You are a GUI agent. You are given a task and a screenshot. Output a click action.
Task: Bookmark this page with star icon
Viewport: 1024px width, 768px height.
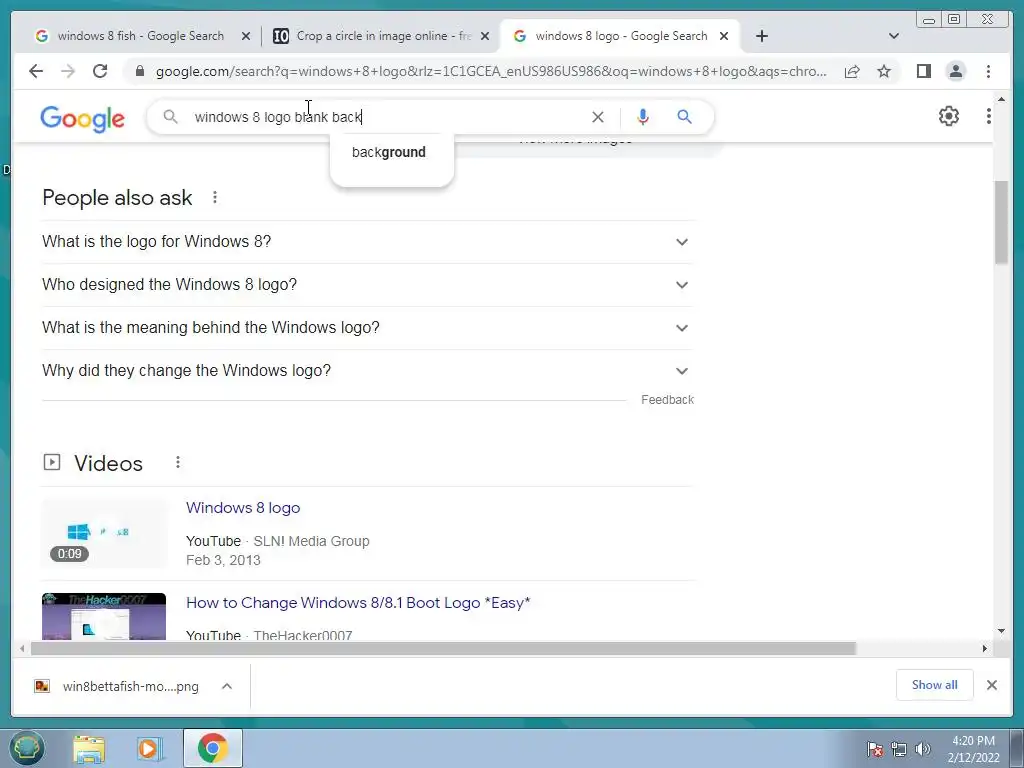click(884, 71)
